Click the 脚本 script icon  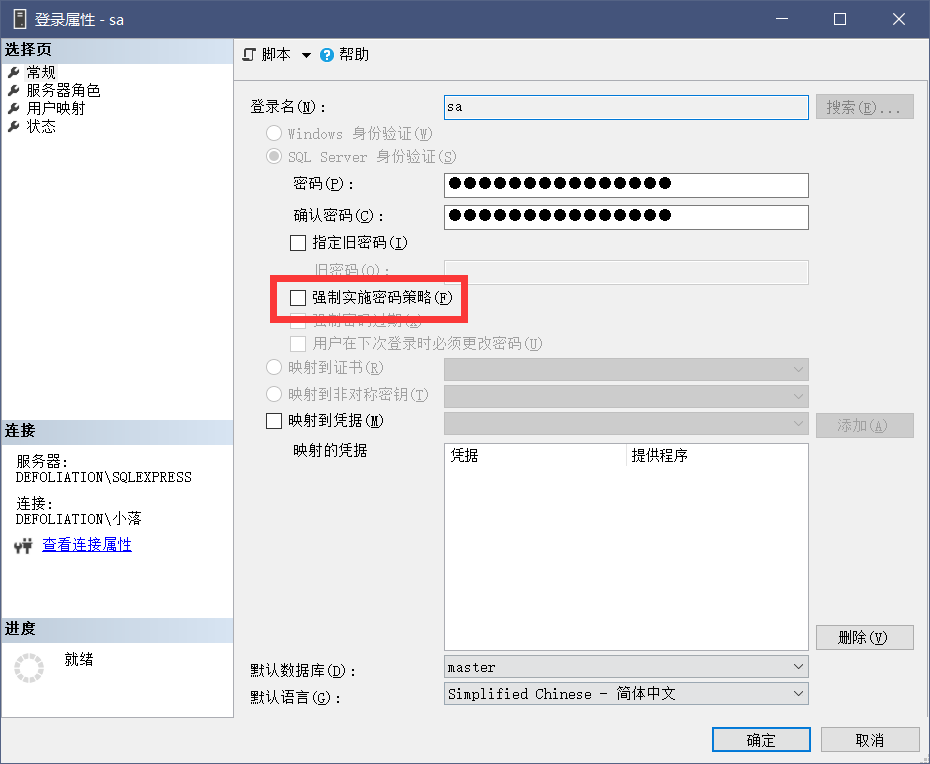(x=249, y=55)
